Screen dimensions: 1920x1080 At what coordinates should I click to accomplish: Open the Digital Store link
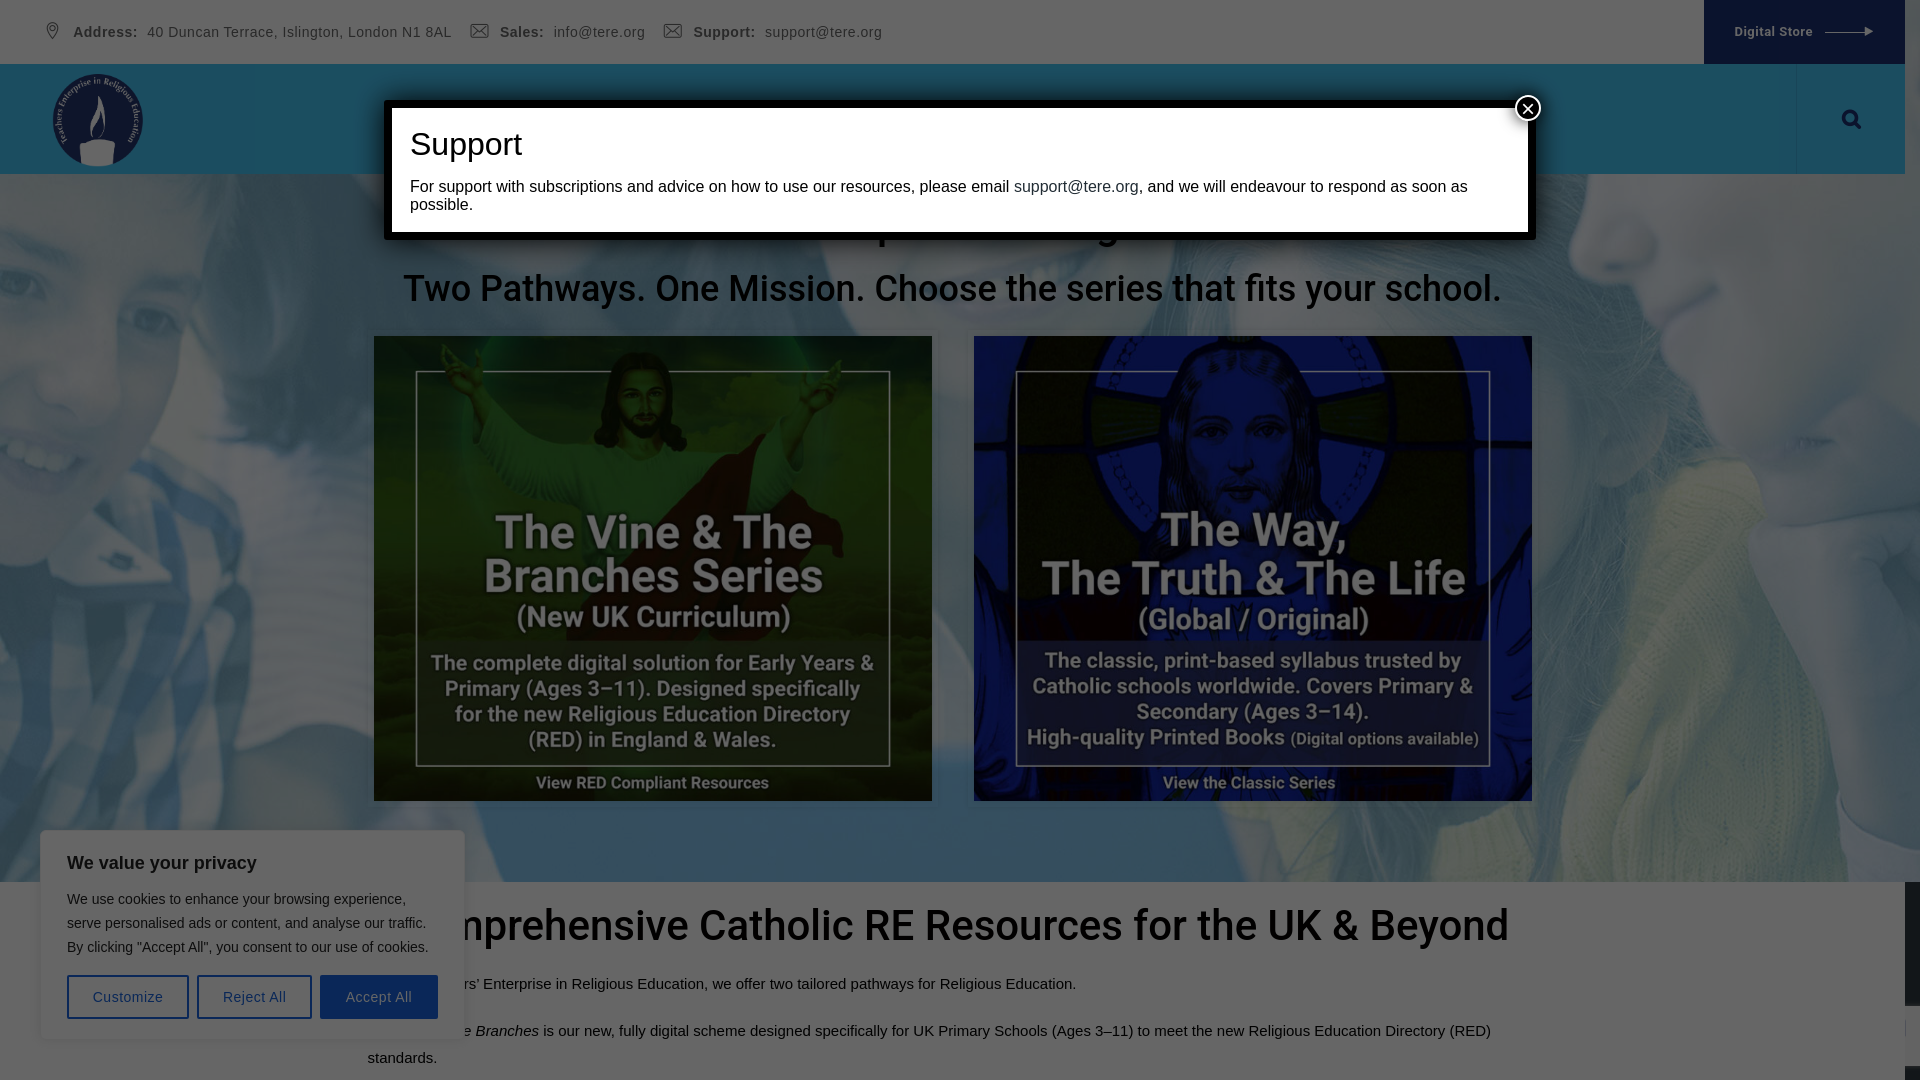point(1804,32)
